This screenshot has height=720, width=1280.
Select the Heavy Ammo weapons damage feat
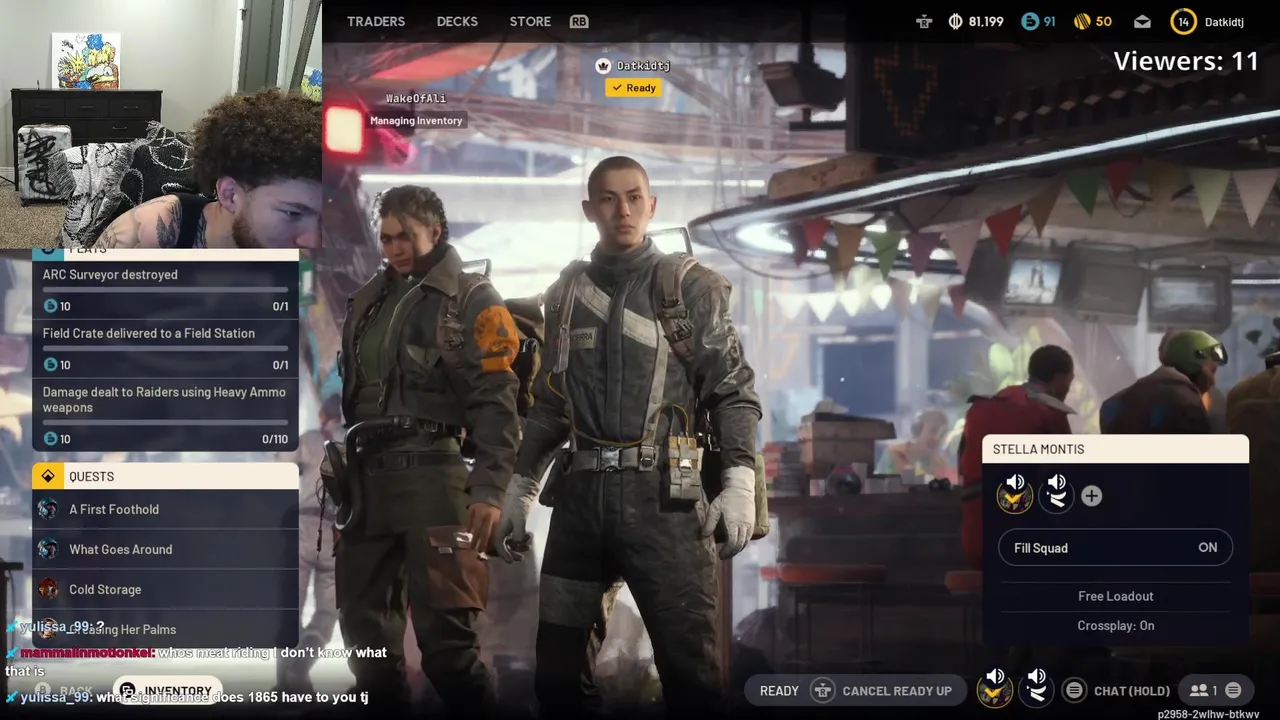[x=165, y=414]
